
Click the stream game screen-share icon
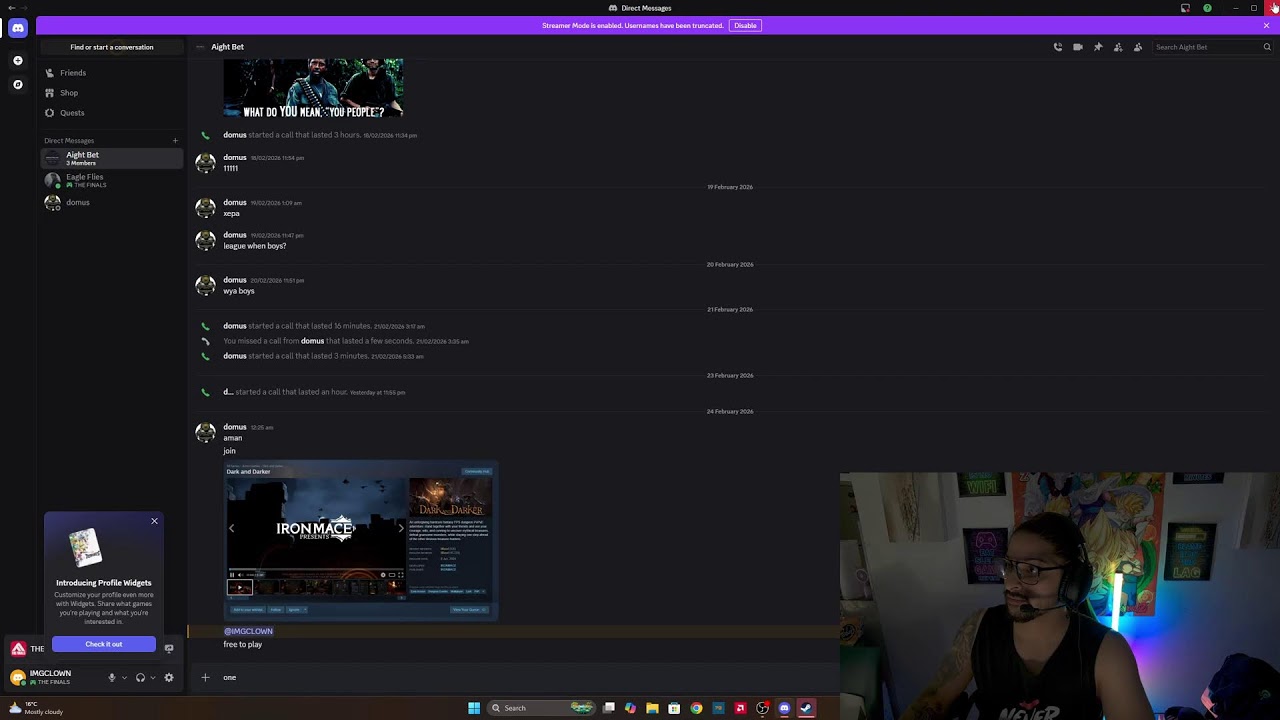coord(168,648)
